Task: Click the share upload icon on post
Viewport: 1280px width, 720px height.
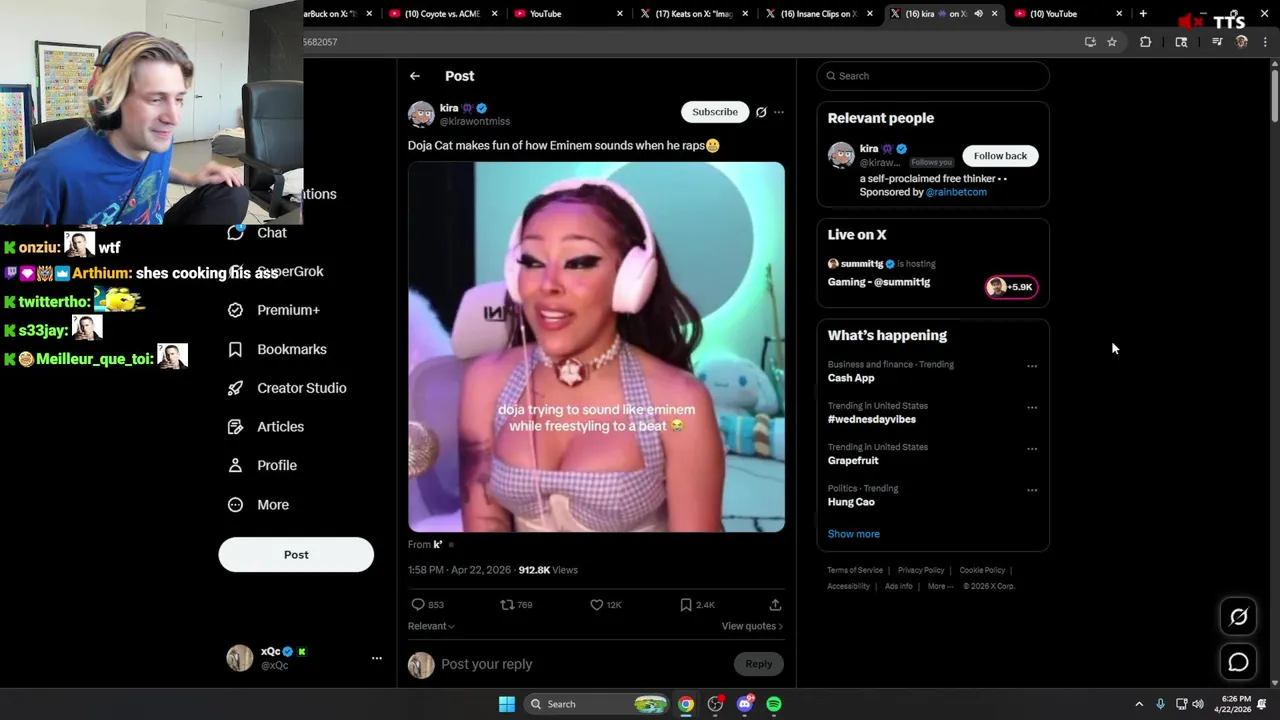Action: point(775,605)
